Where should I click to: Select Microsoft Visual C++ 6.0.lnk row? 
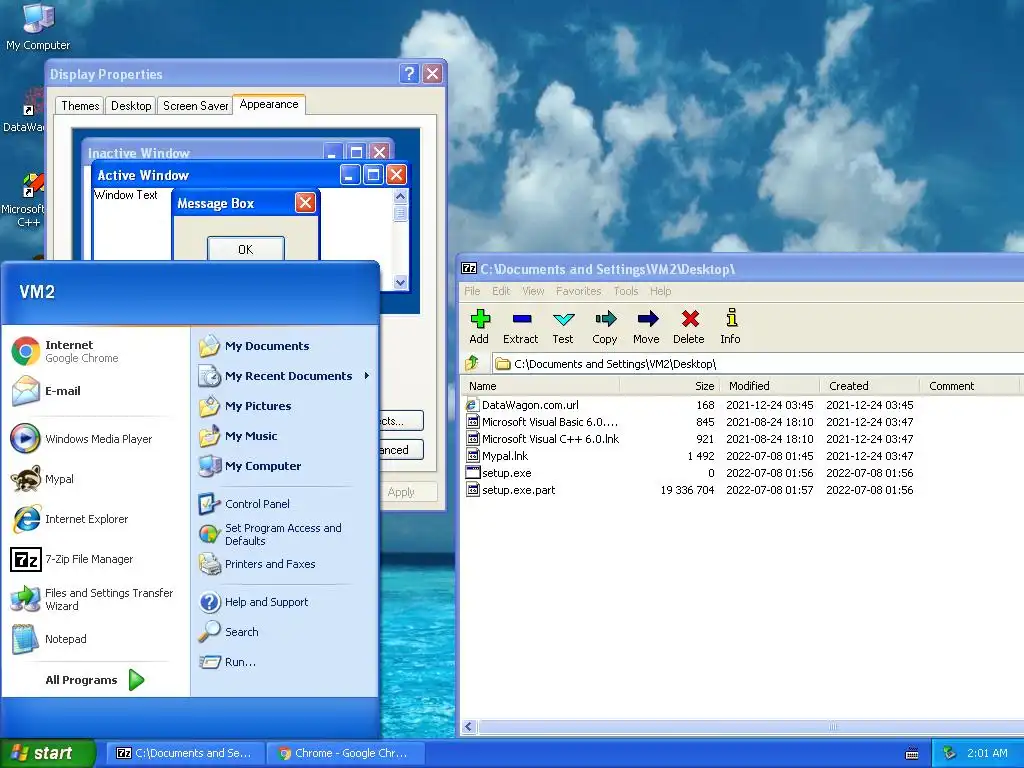[x=692, y=439]
